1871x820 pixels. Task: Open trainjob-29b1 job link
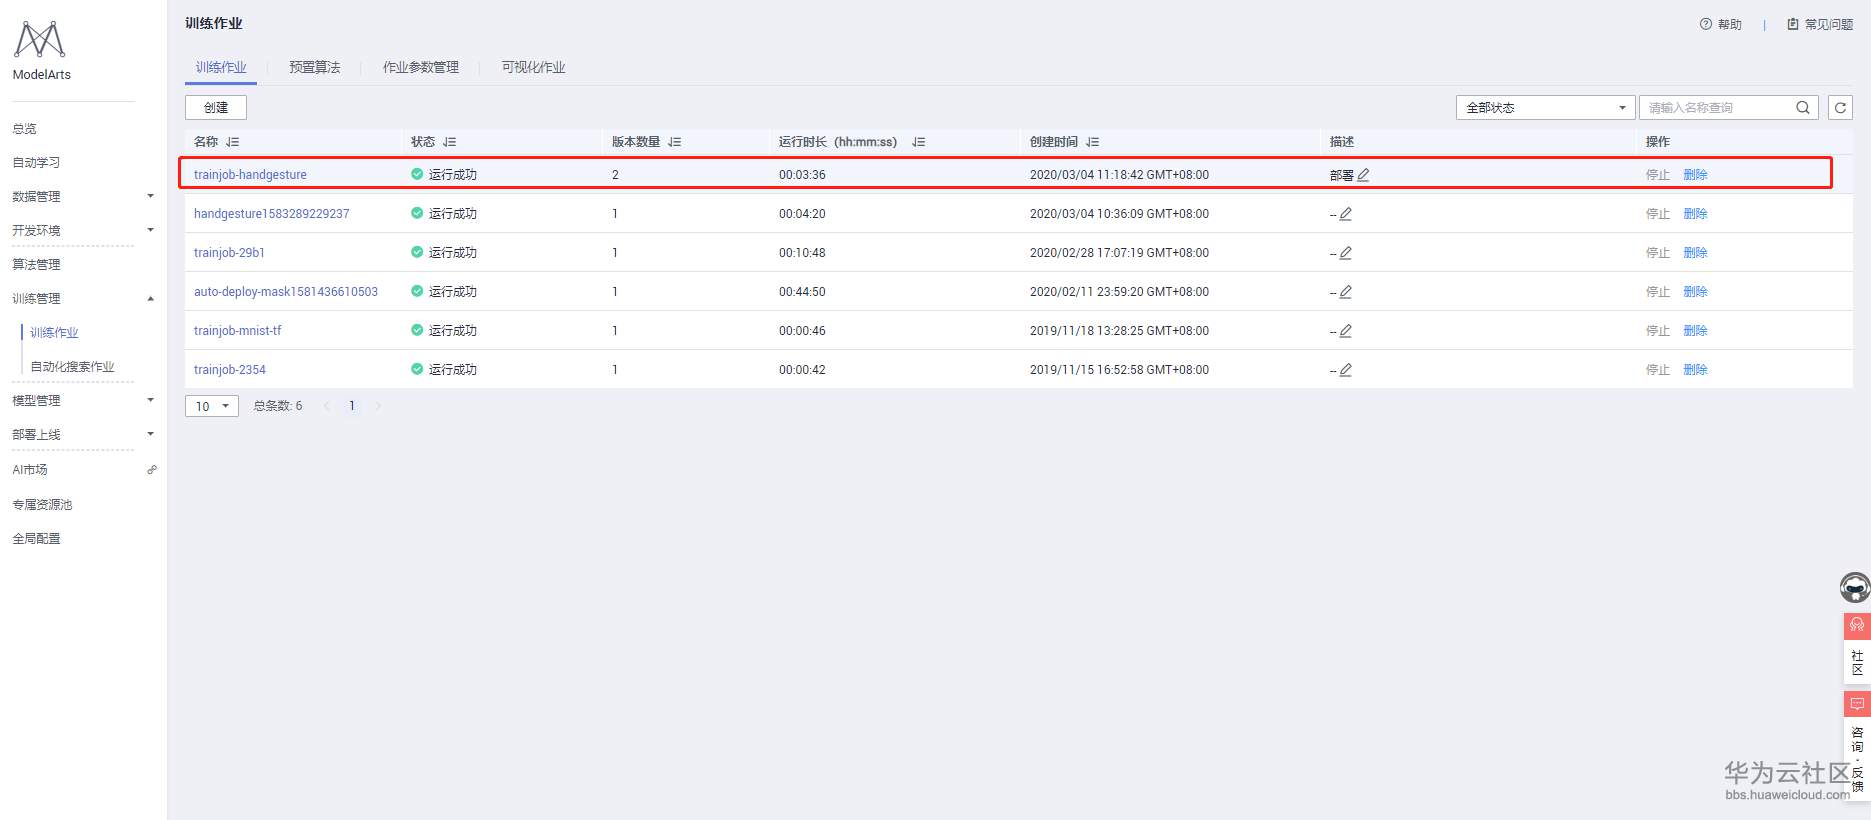coord(229,253)
